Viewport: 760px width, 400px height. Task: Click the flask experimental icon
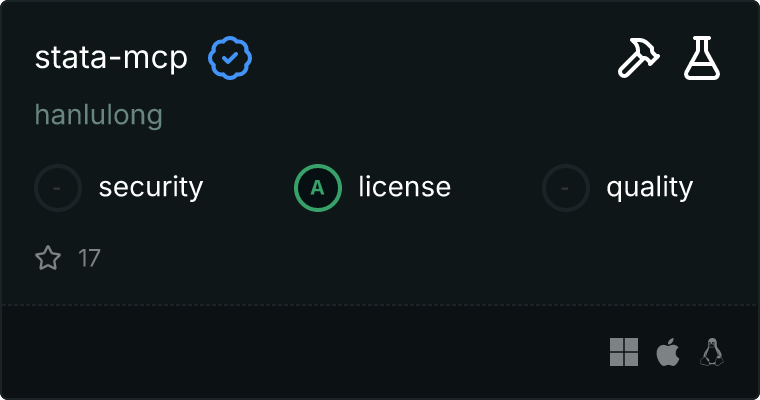click(x=702, y=59)
